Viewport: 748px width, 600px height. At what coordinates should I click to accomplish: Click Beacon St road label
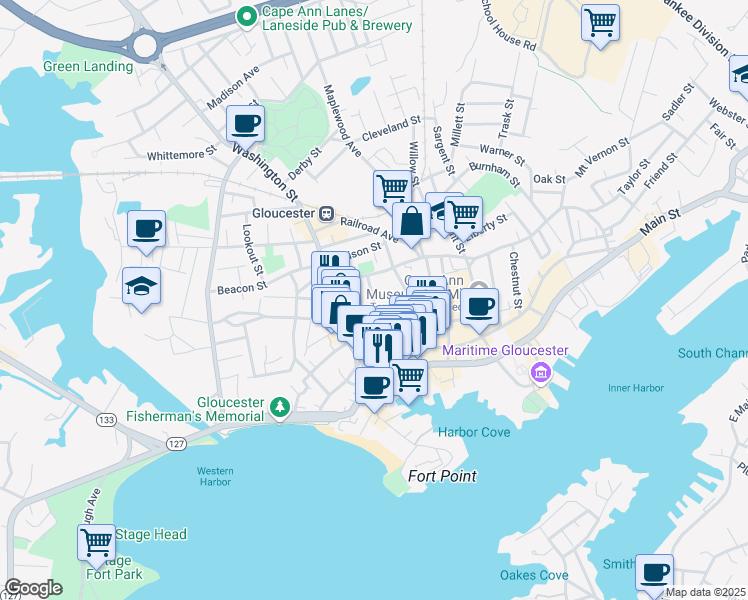[242, 288]
